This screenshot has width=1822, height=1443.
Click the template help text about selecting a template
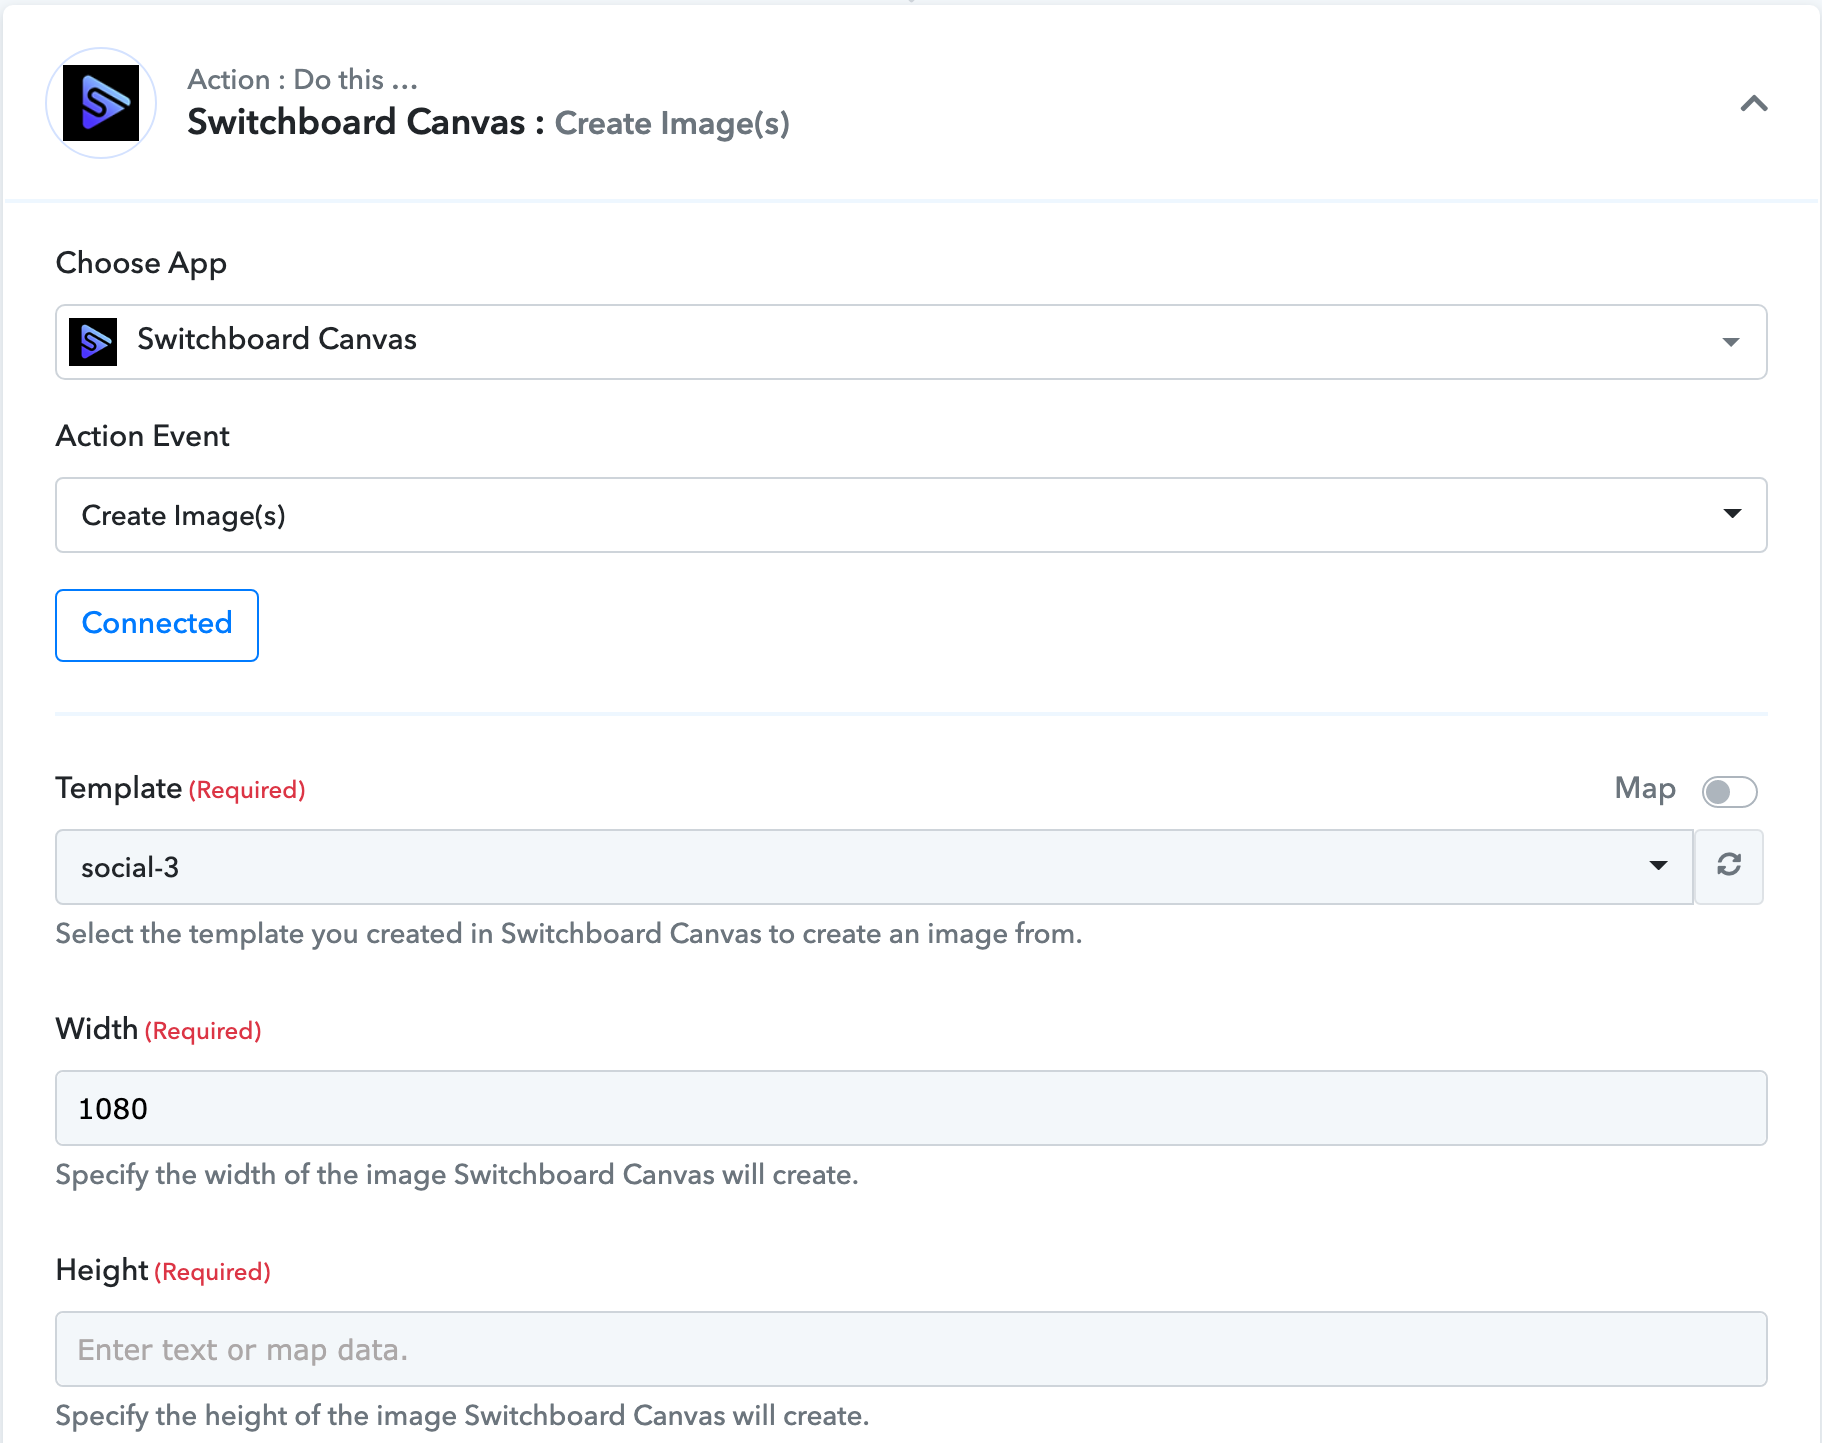pyautogui.click(x=569, y=934)
